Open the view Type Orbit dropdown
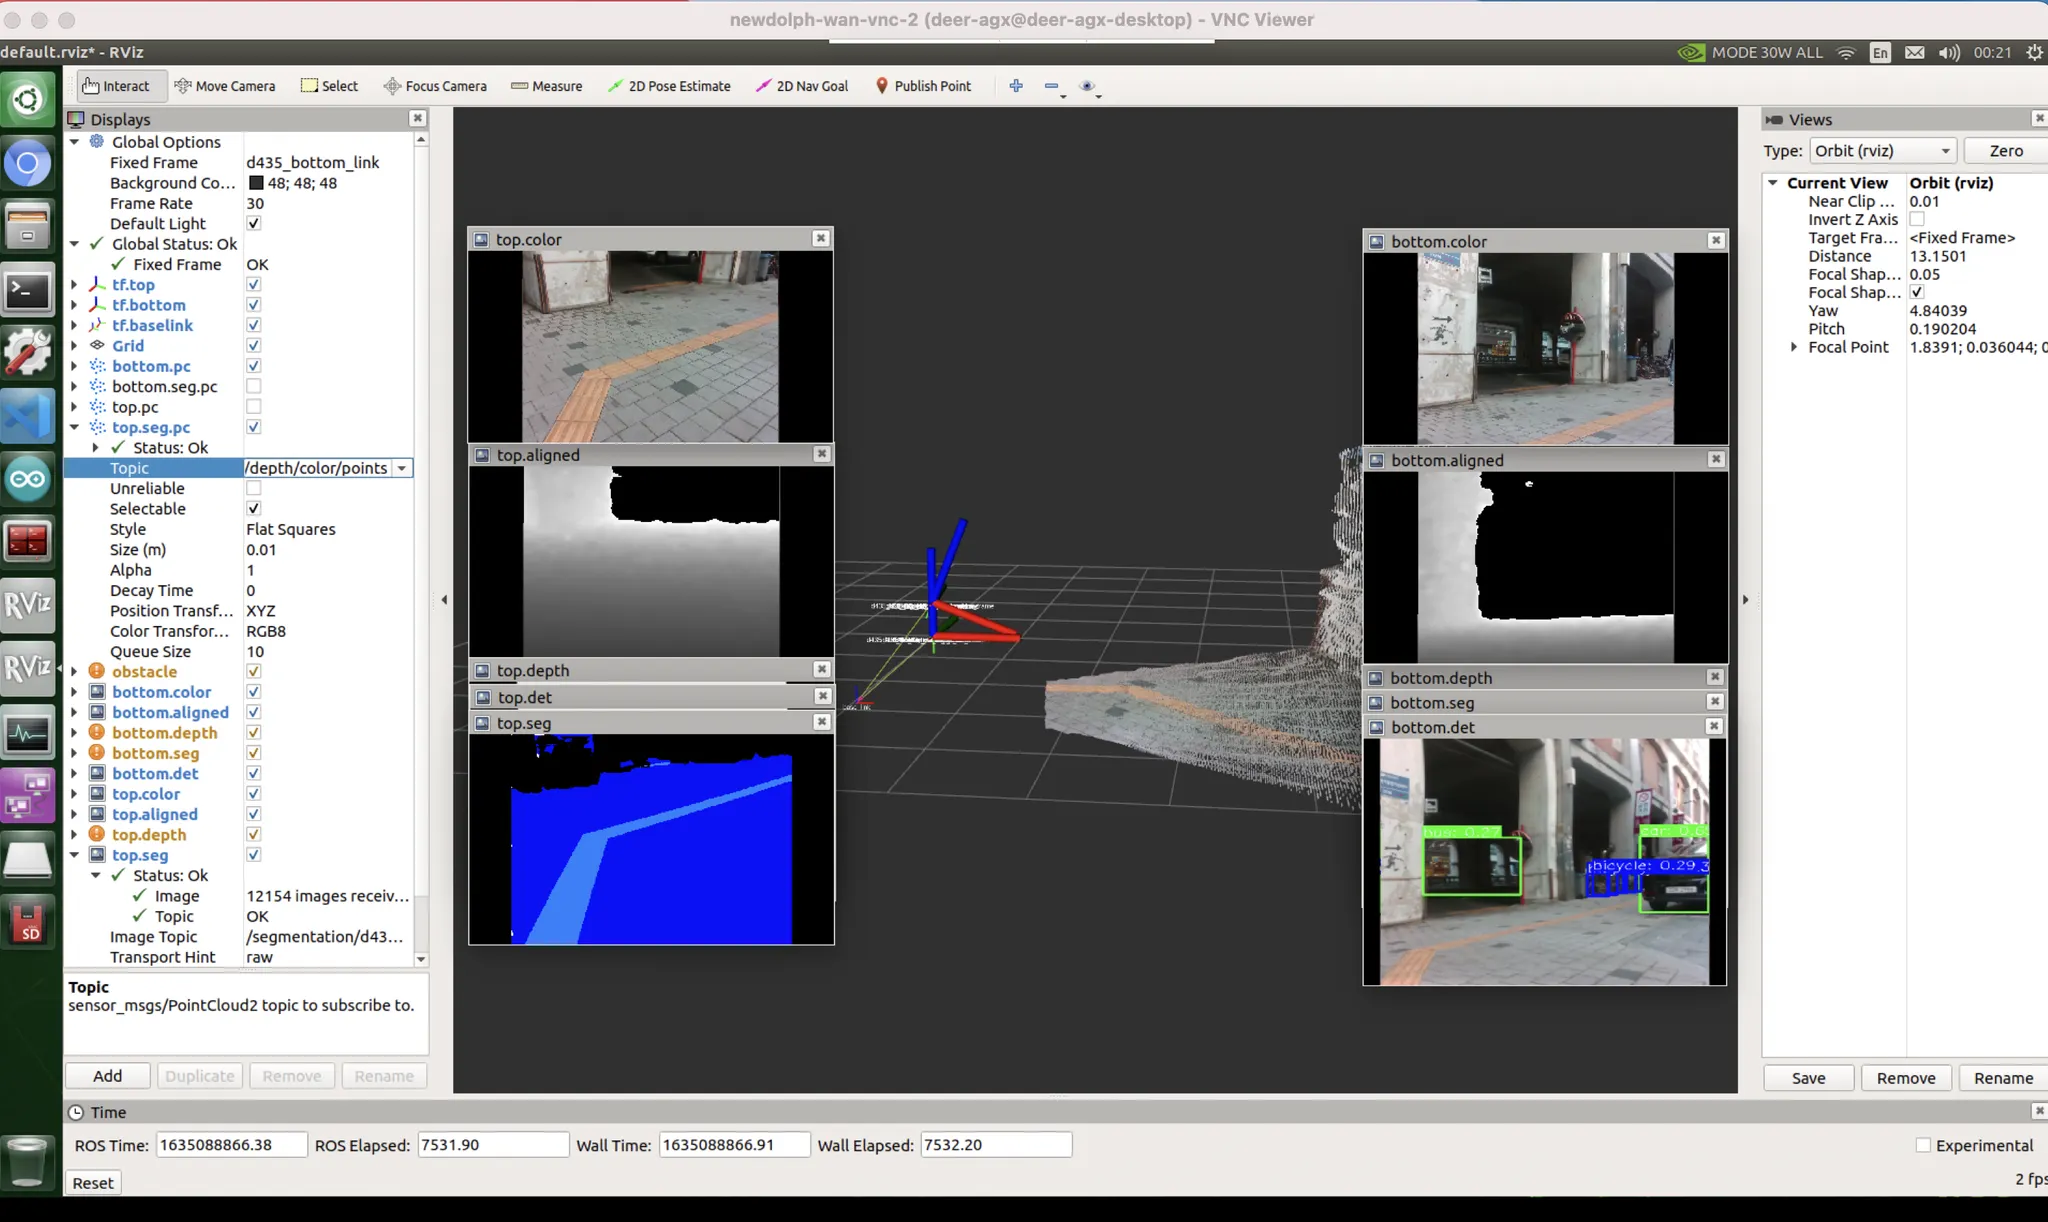Viewport: 2048px width, 1222px height. (1883, 151)
